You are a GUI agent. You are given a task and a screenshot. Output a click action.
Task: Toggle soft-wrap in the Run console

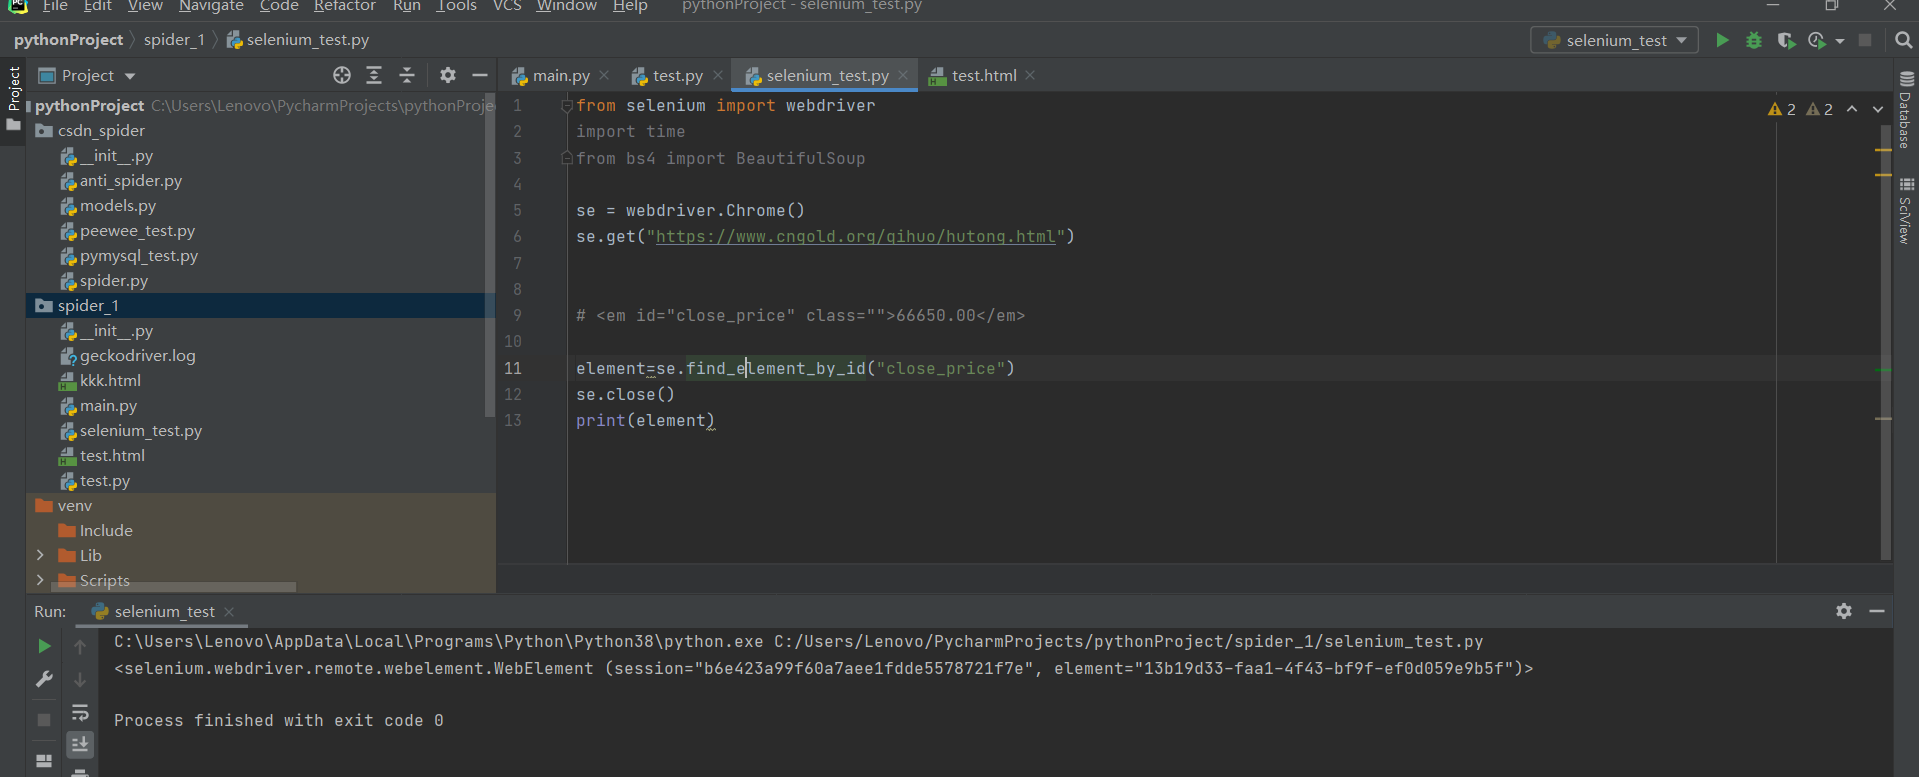point(80,713)
